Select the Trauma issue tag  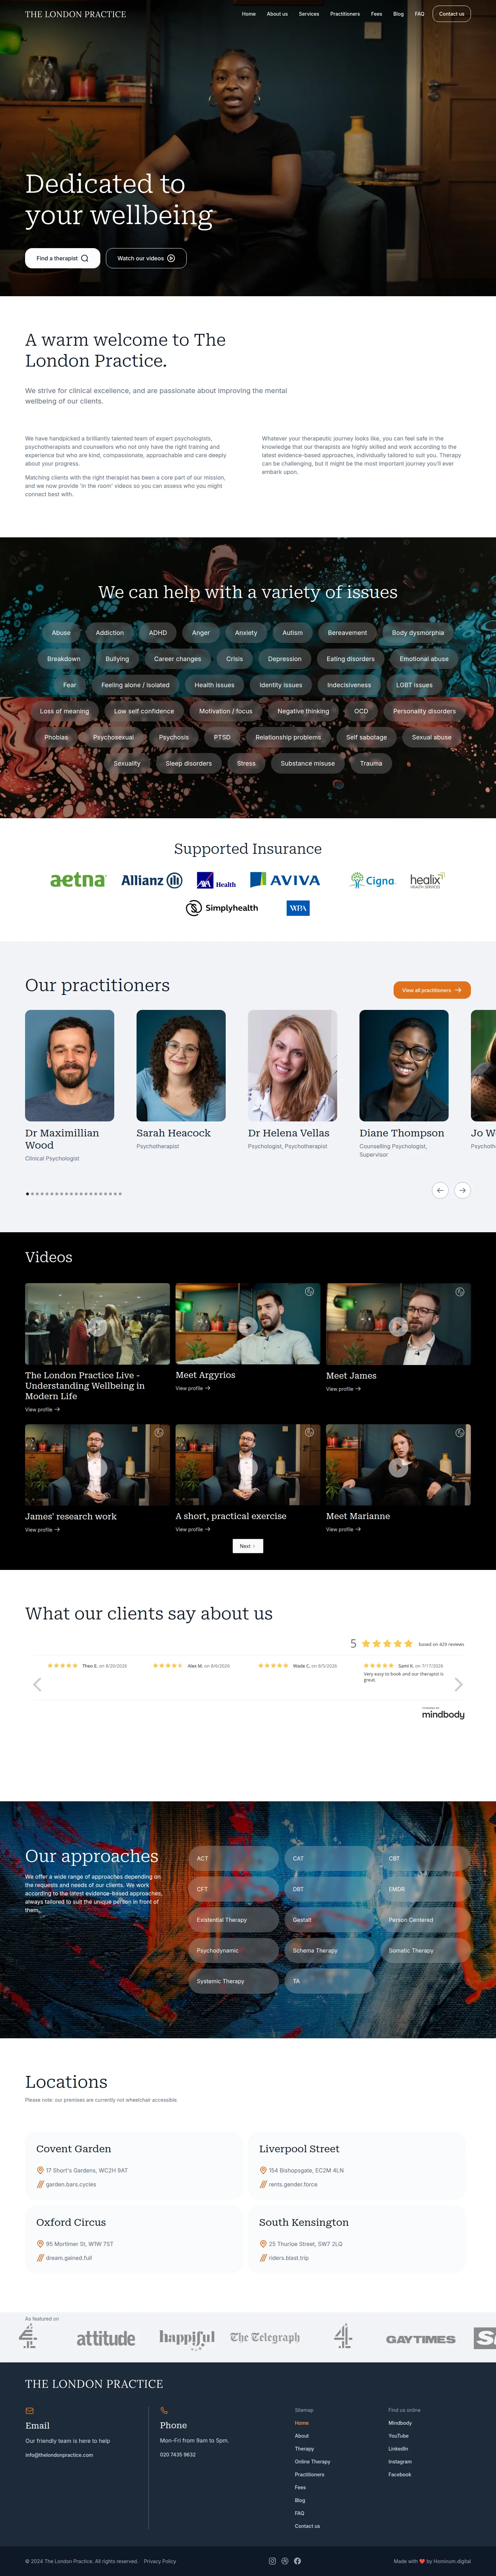(x=371, y=763)
